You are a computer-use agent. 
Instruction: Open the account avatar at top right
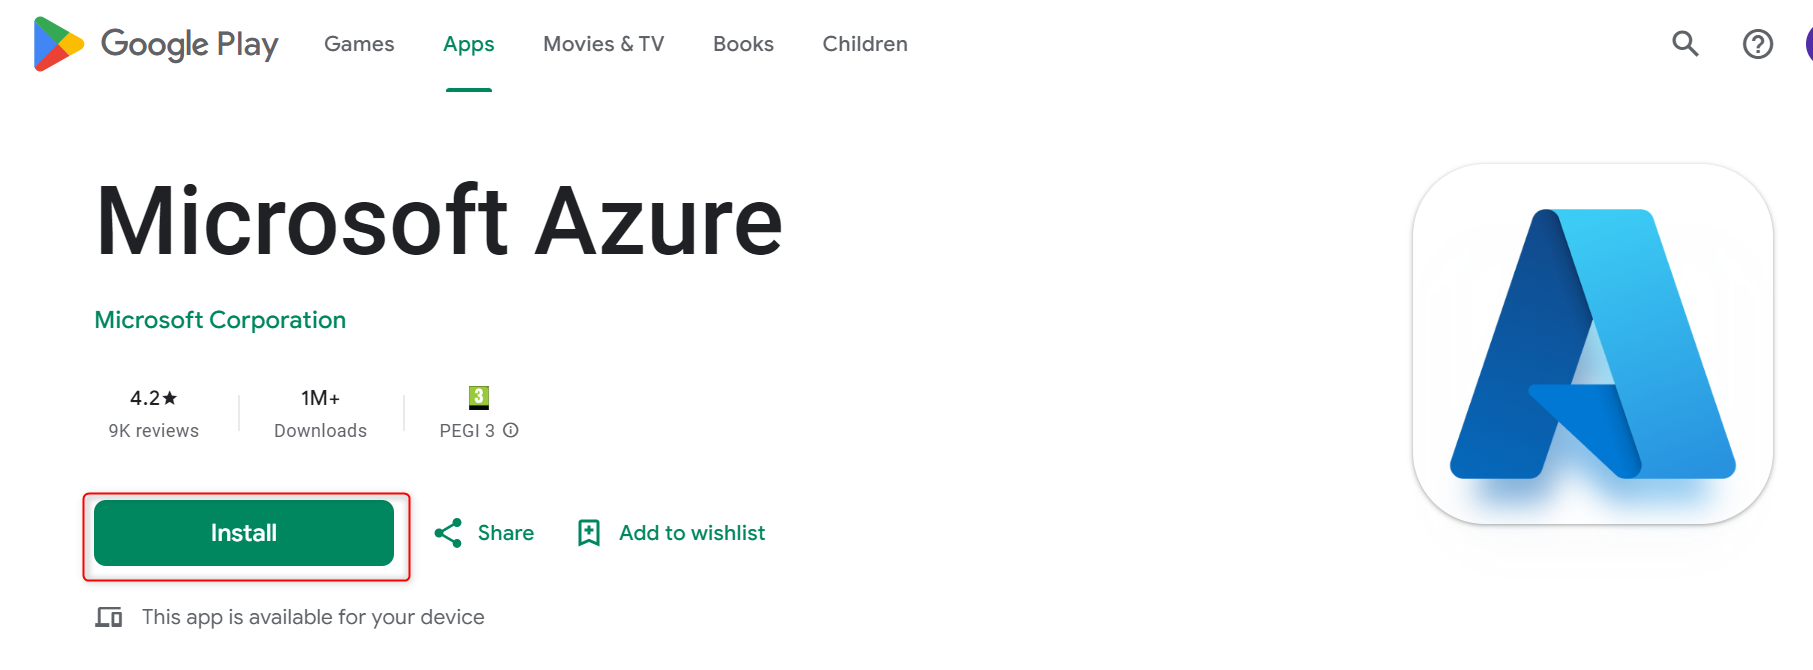tap(1808, 44)
